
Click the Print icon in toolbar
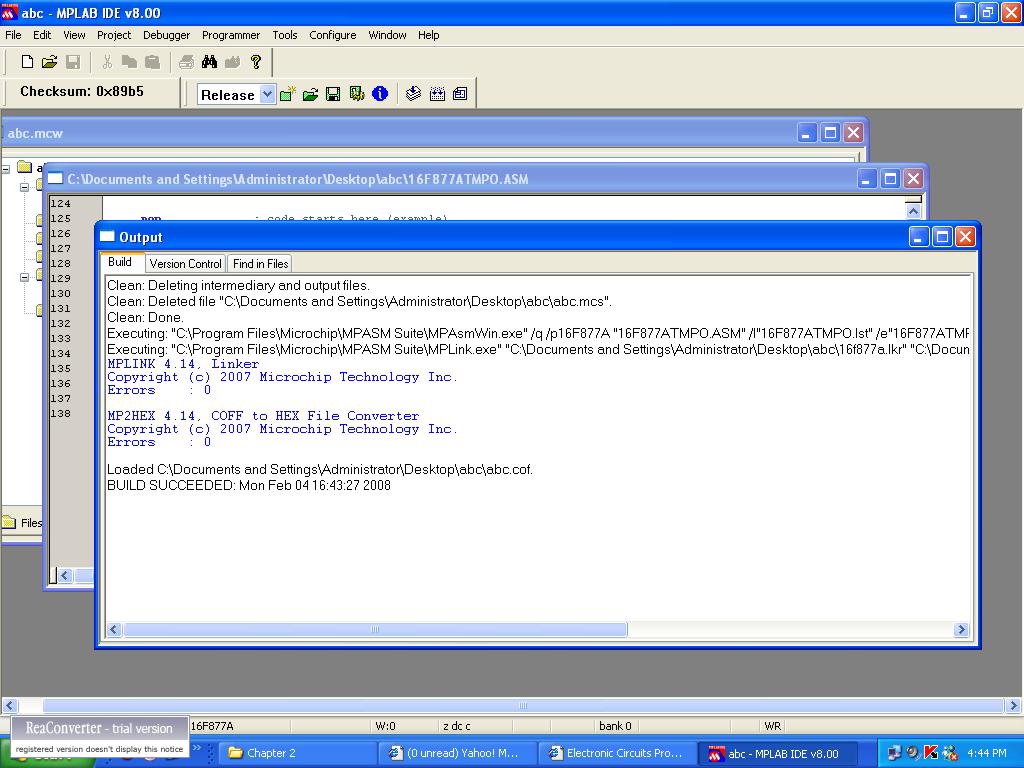pos(186,62)
